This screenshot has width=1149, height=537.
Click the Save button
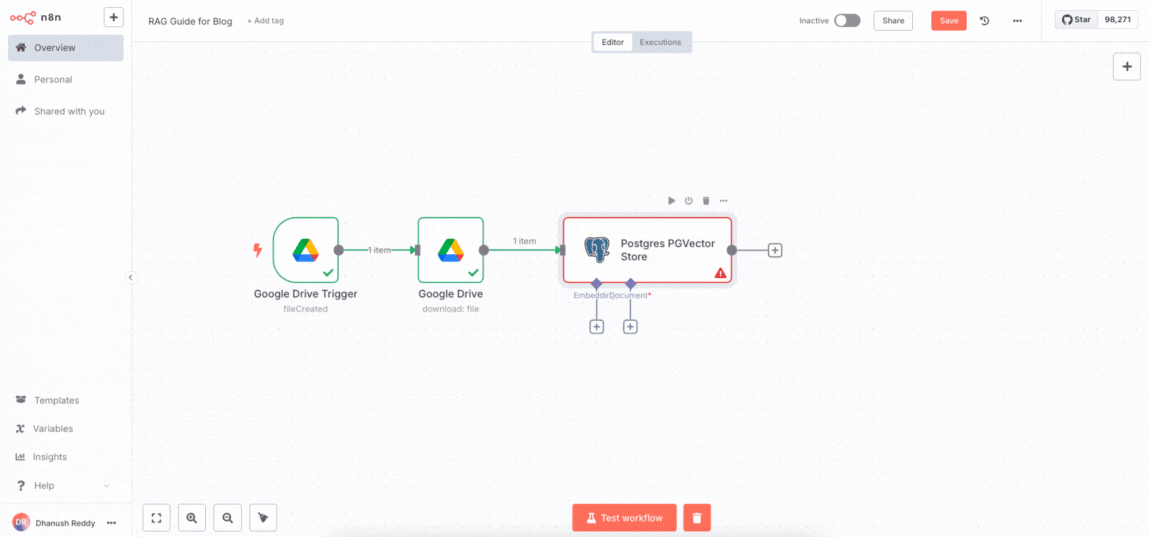coord(948,21)
